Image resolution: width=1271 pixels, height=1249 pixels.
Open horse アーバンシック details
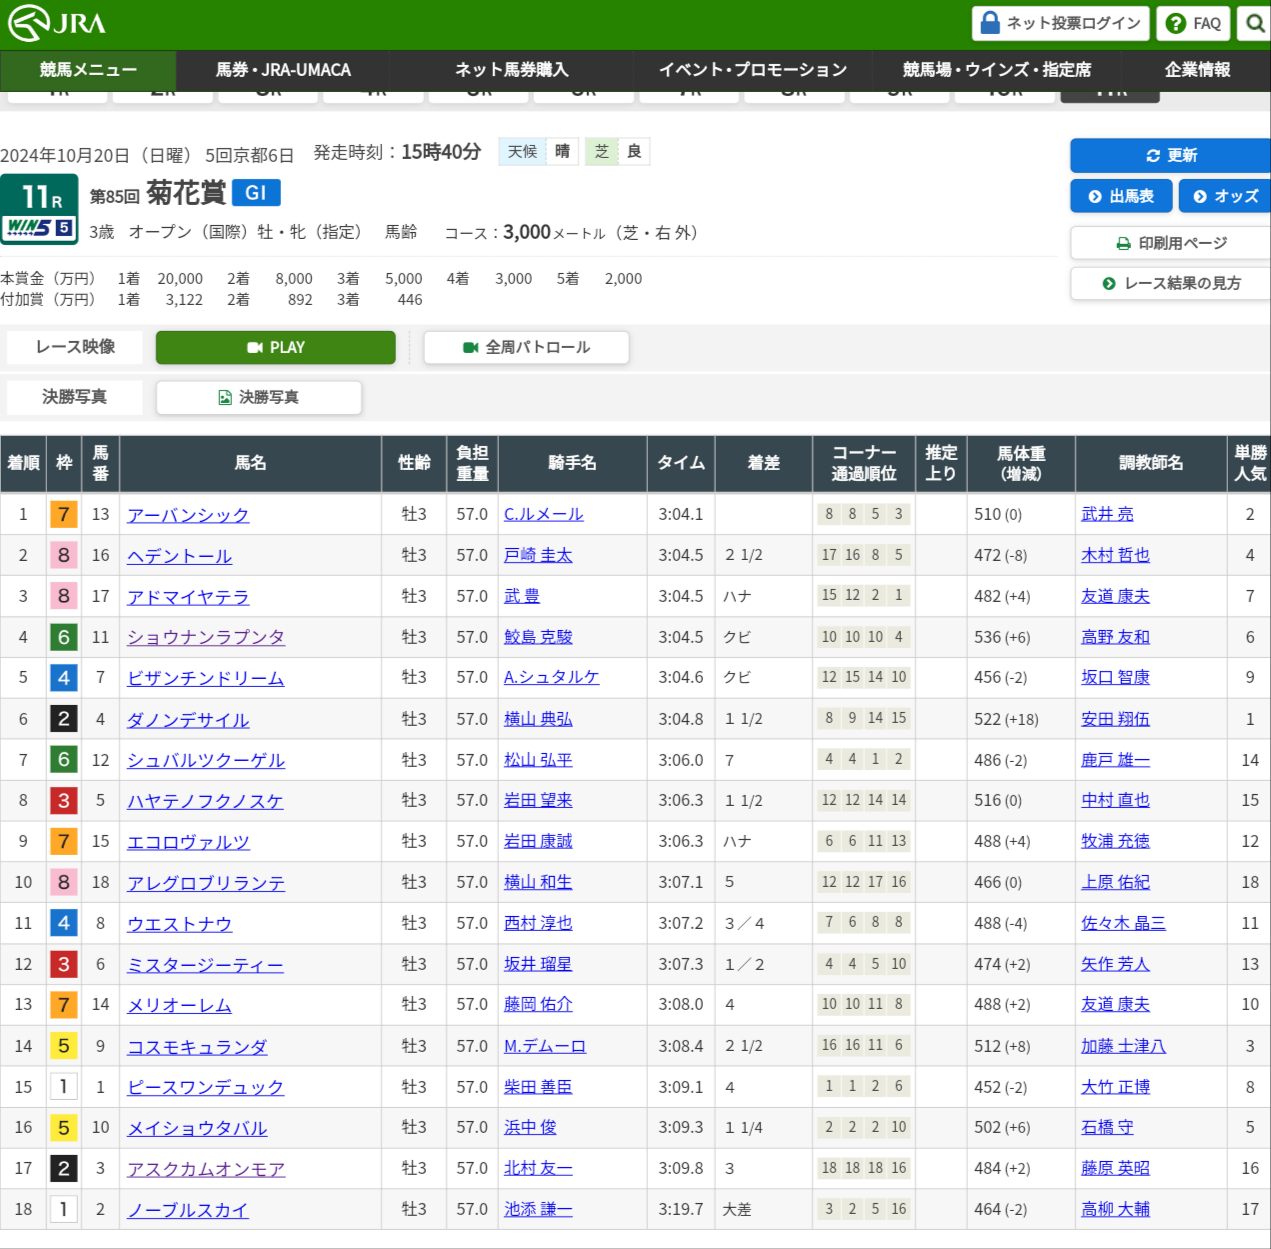point(188,515)
